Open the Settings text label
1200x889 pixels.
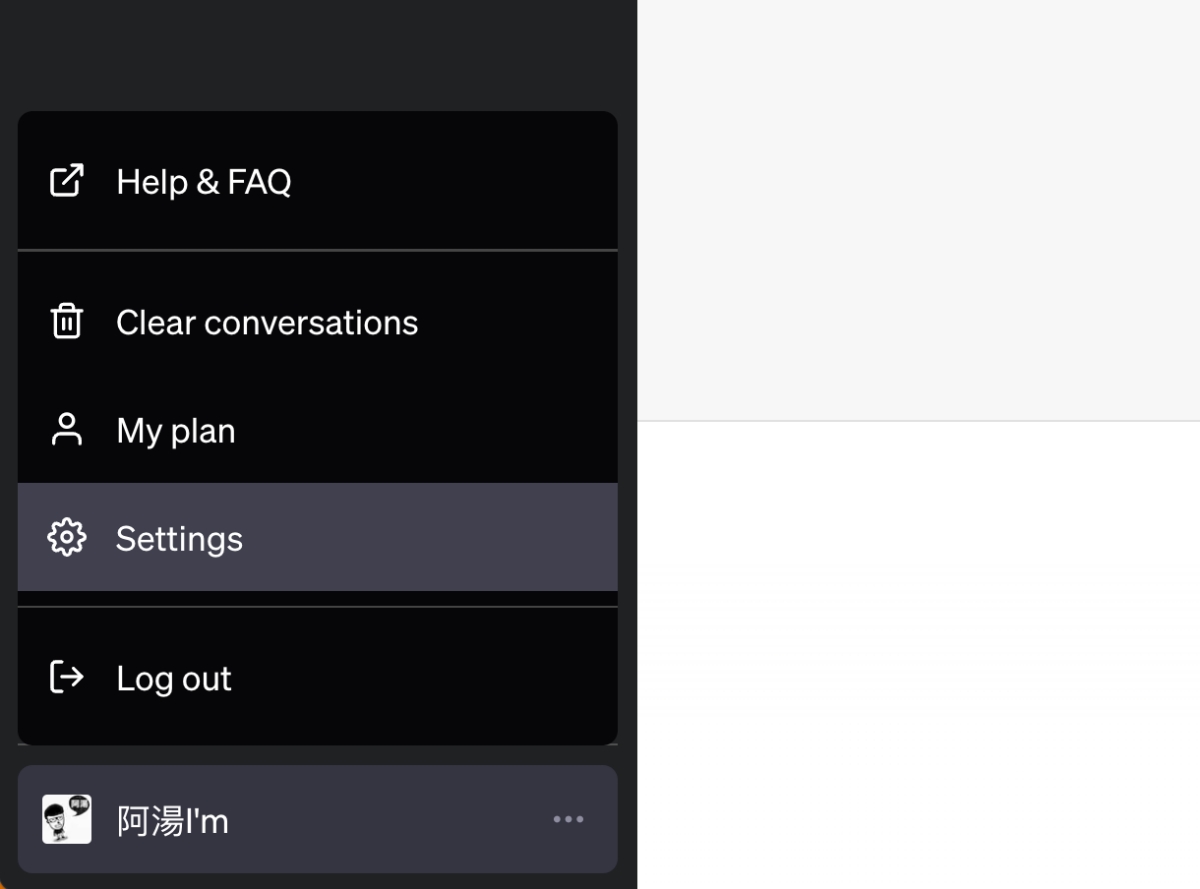coord(179,539)
